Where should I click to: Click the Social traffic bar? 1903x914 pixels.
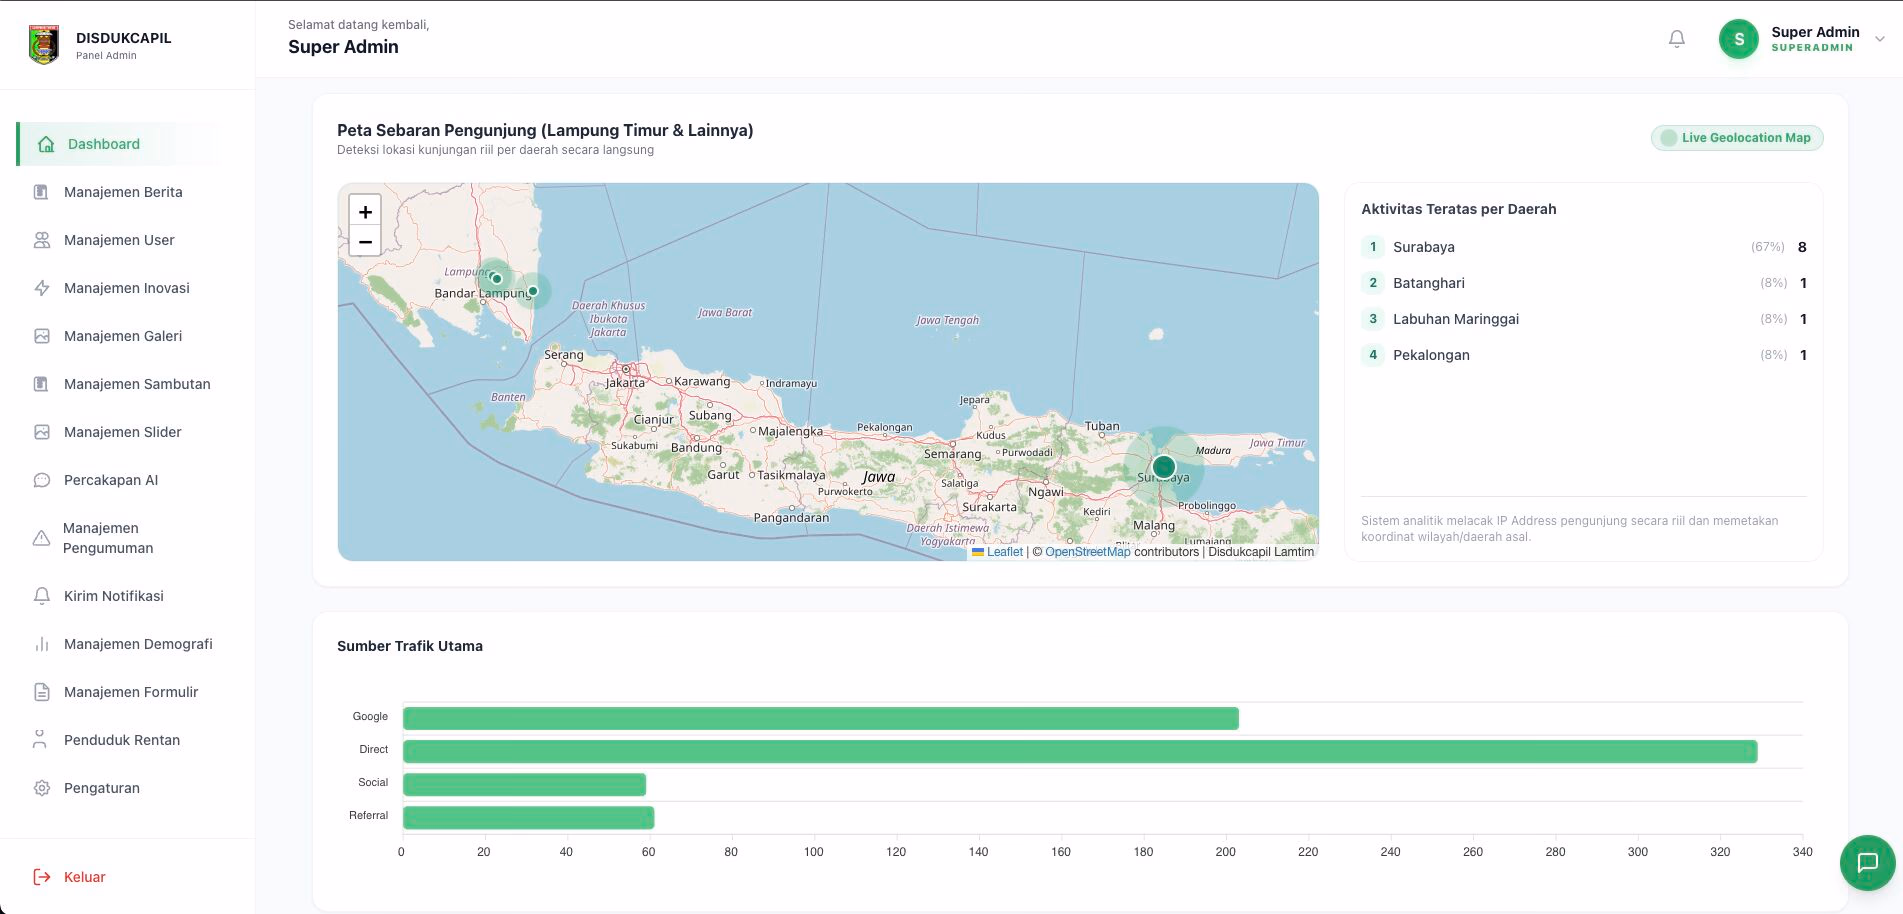tap(524, 784)
